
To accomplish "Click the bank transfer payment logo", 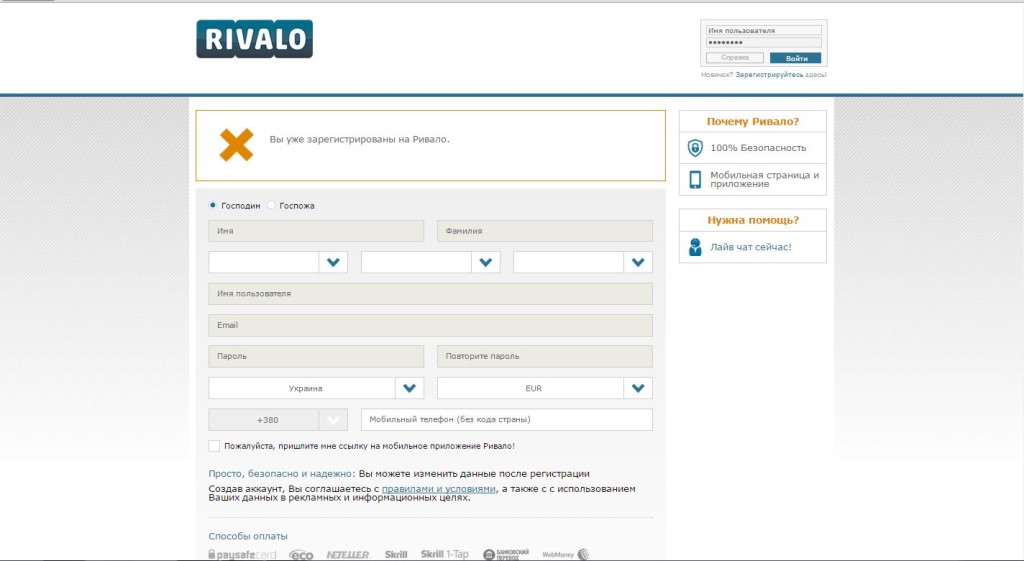I will pos(506,554).
